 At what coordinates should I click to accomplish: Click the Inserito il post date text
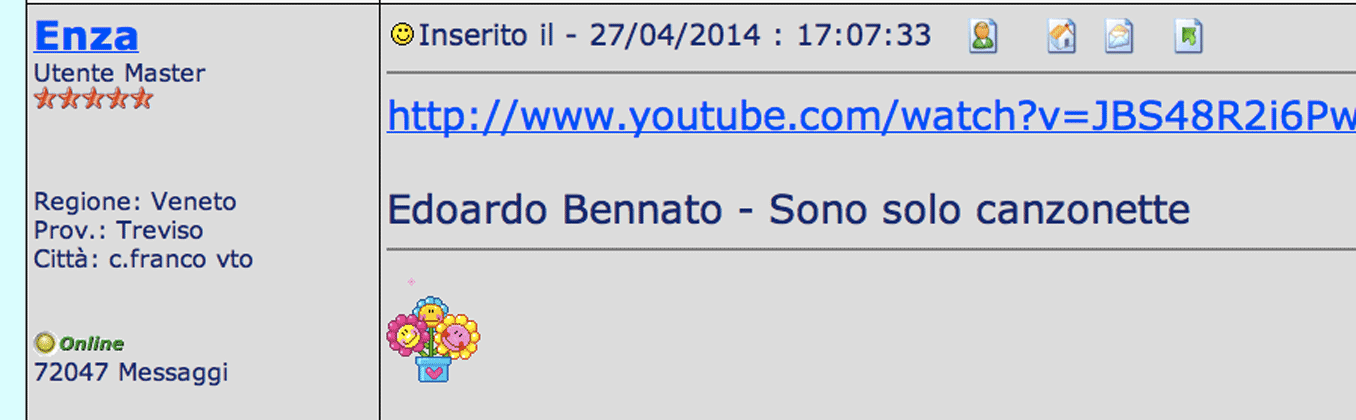[660, 35]
